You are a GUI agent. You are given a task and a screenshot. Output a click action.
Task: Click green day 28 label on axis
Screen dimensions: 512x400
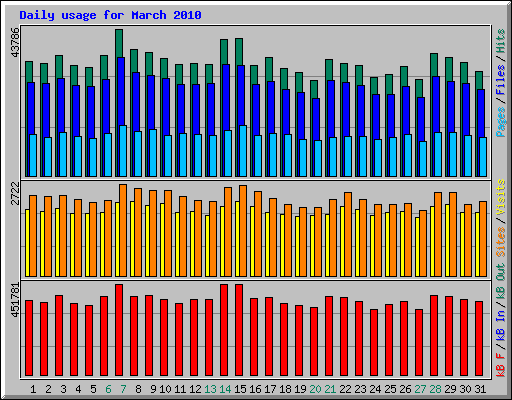(x=435, y=389)
